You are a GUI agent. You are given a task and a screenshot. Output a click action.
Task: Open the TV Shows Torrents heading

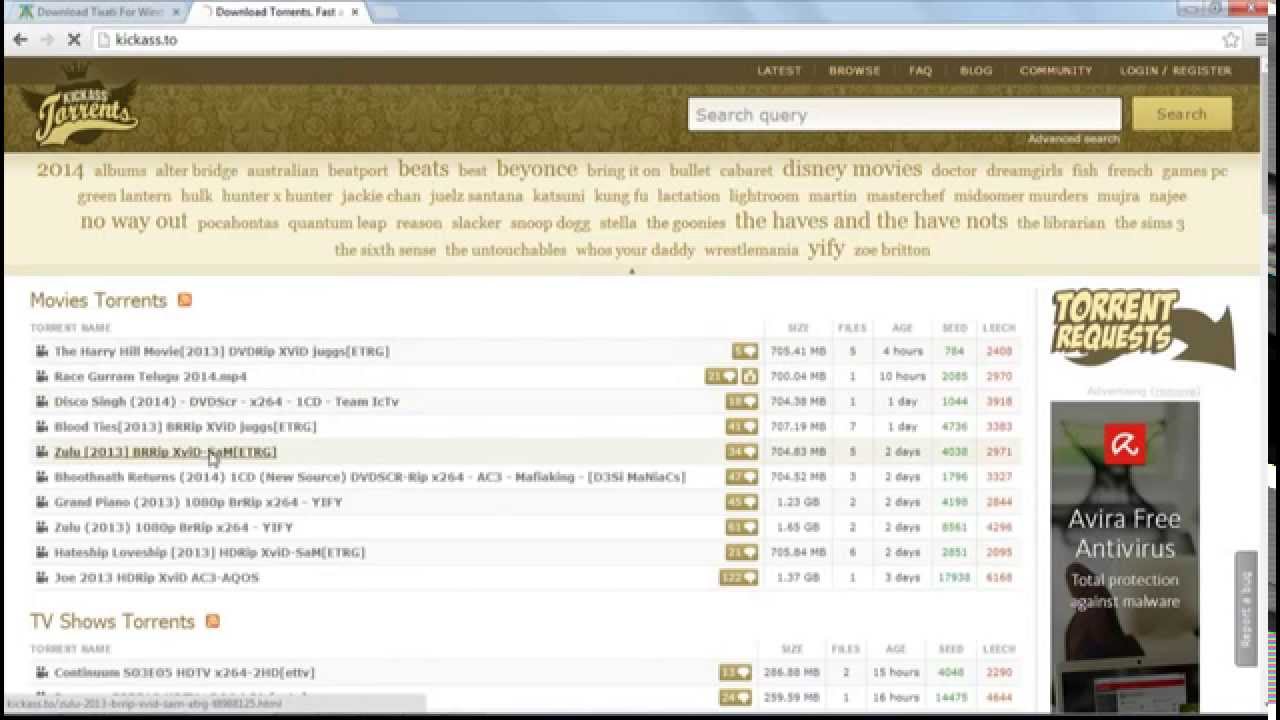click(x=112, y=621)
